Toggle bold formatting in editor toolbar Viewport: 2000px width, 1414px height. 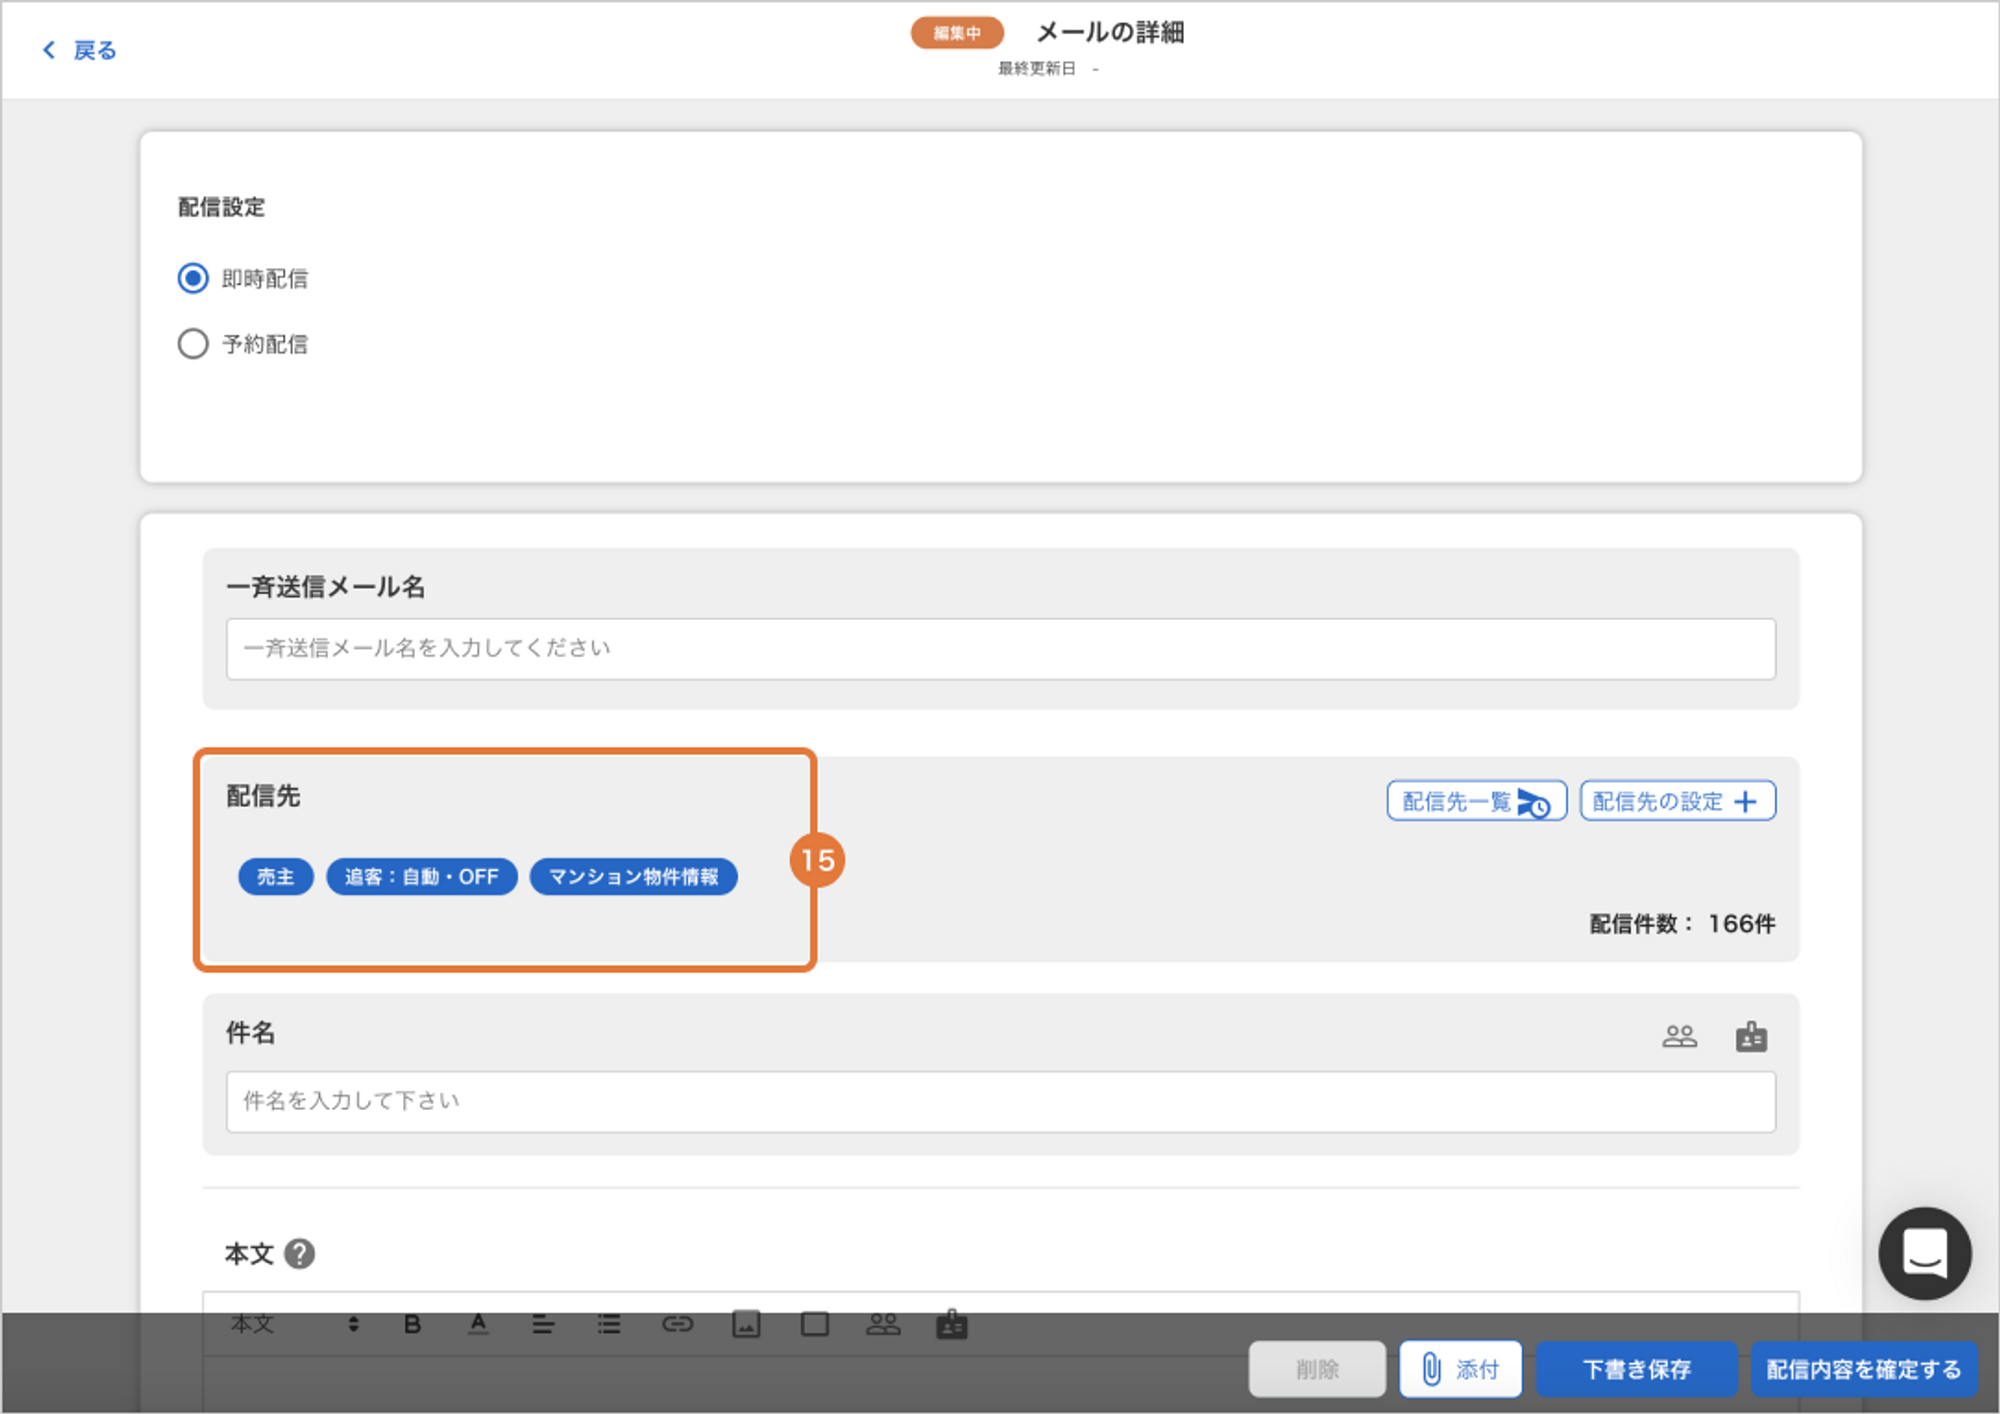pos(412,1325)
